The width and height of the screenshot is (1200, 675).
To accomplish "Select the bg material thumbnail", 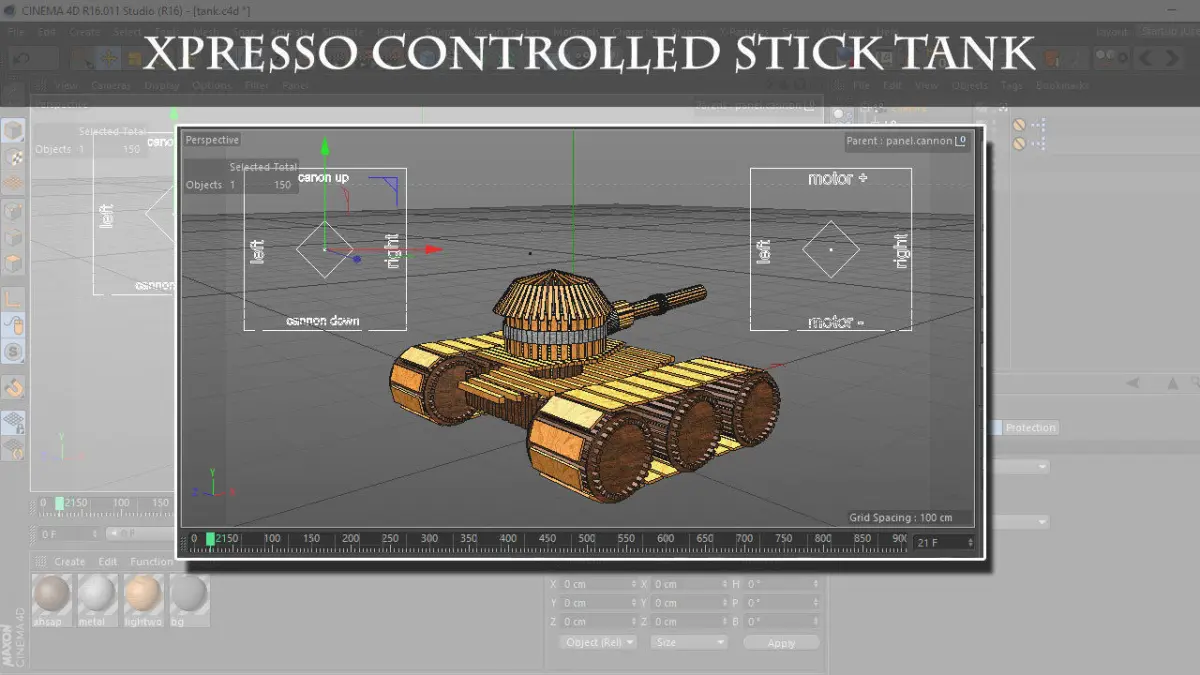I will point(189,600).
